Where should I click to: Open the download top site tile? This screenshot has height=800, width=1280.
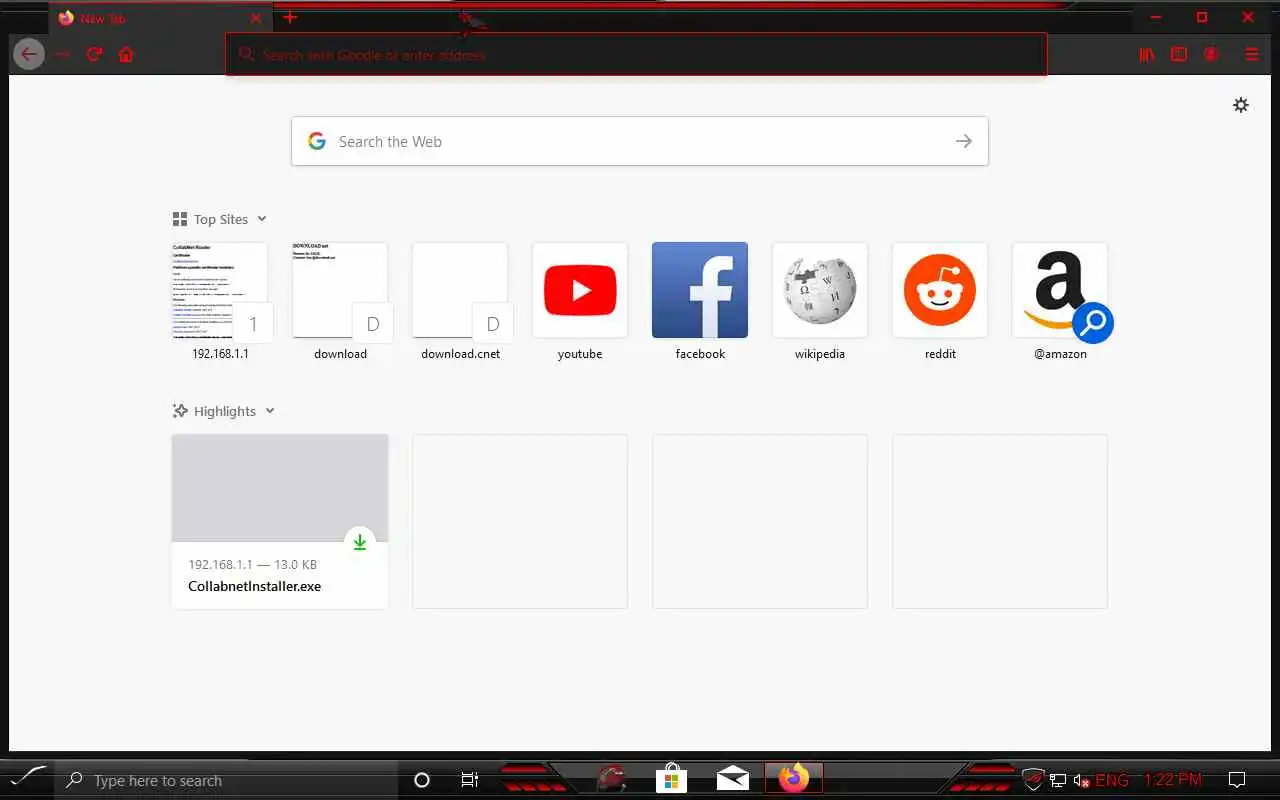[340, 300]
